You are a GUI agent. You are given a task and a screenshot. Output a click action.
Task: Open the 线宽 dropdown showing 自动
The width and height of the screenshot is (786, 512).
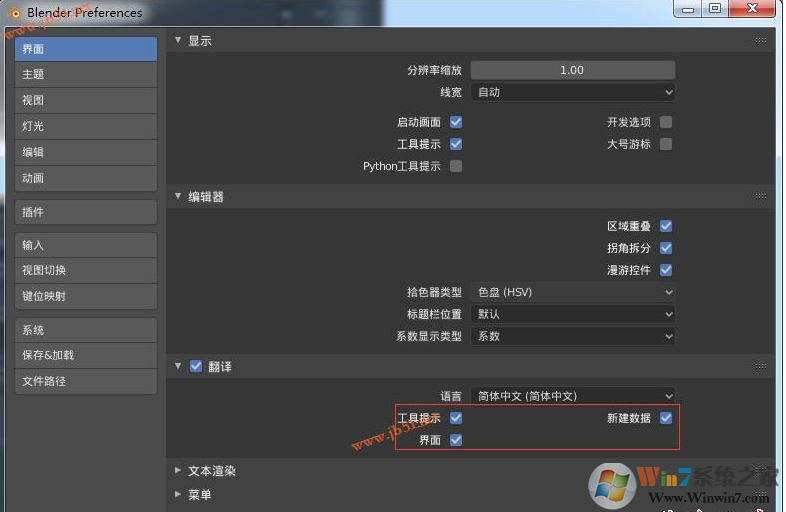[572, 92]
